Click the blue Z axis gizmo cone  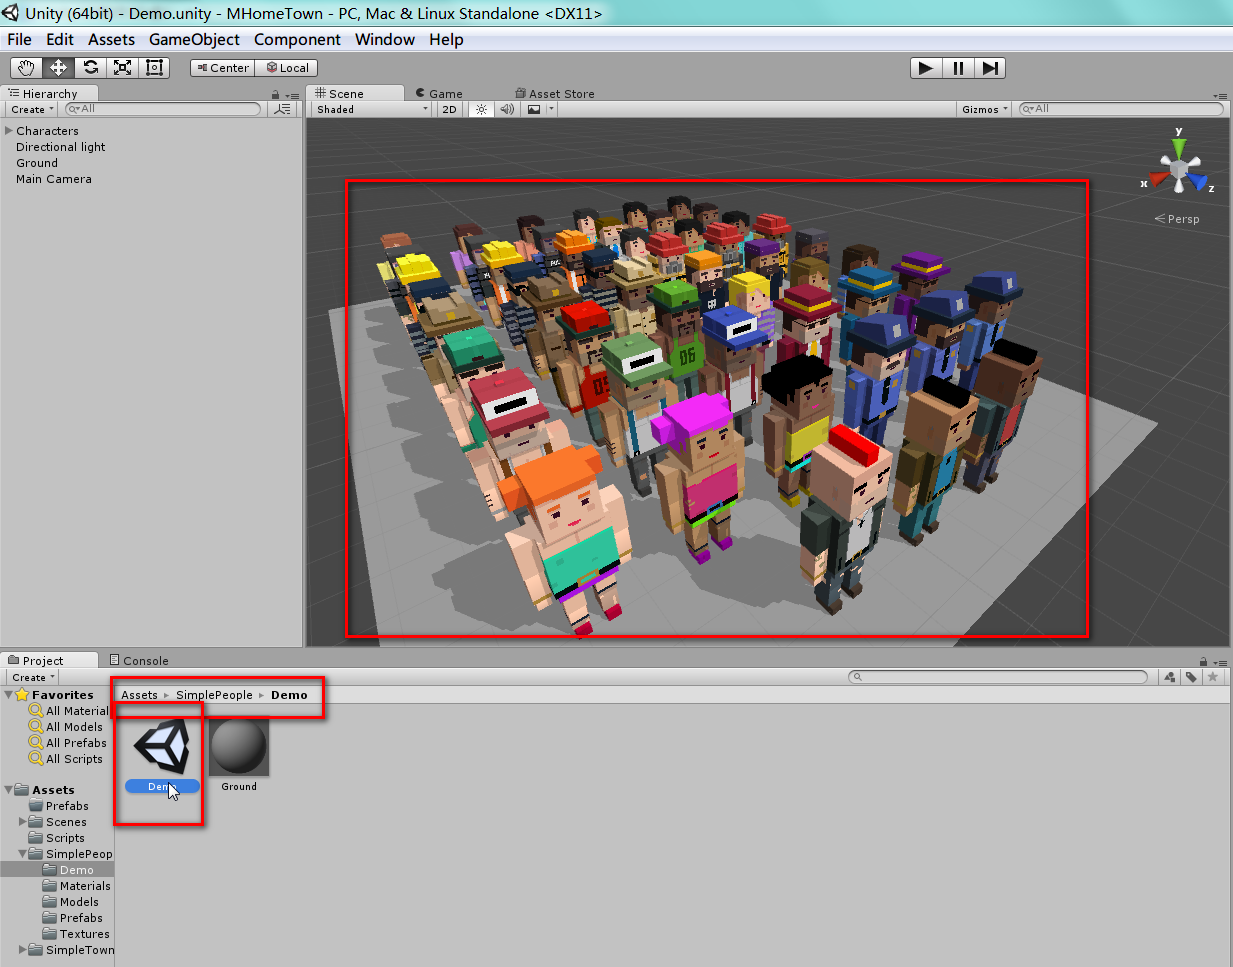[x=1198, y=182]
